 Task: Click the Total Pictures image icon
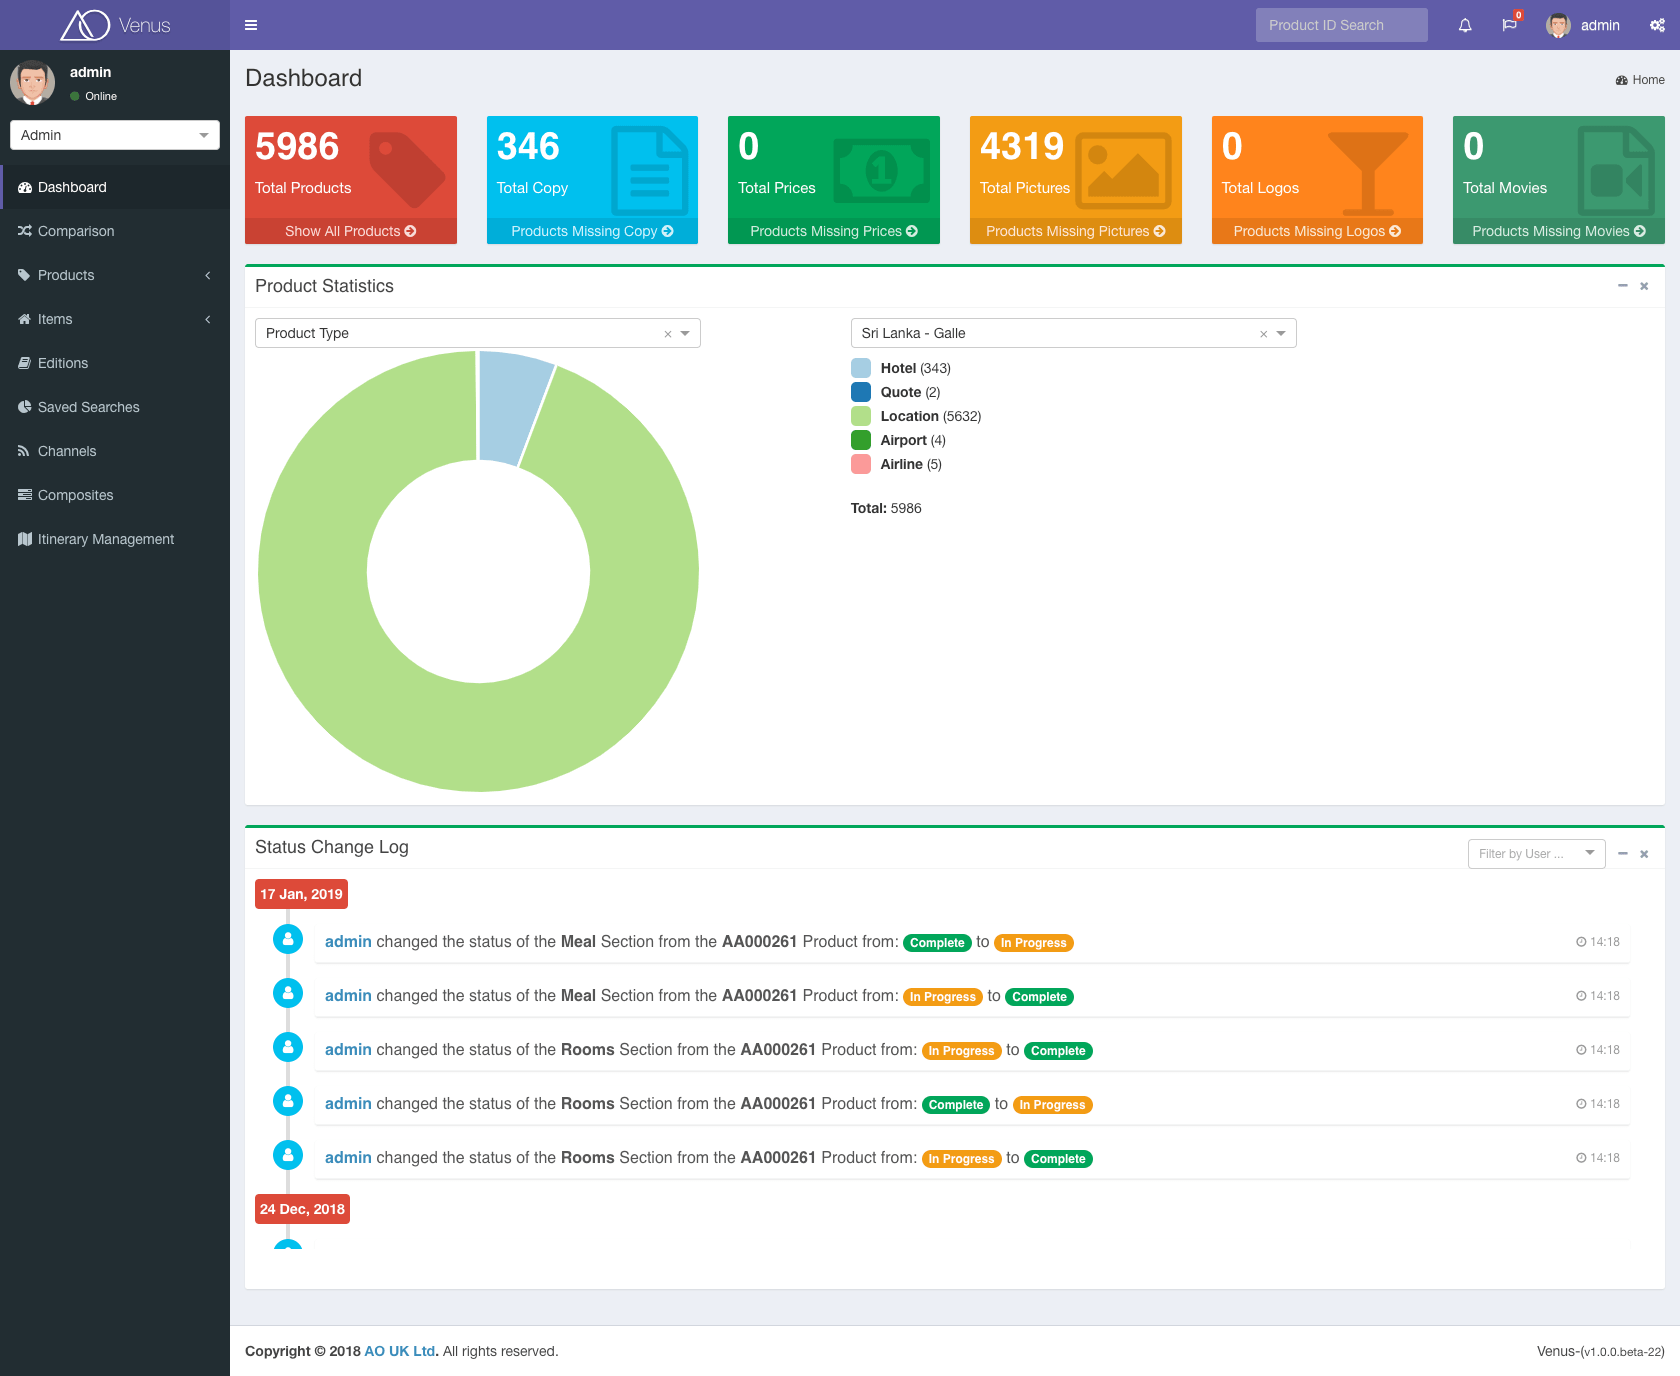[1123, 171]
